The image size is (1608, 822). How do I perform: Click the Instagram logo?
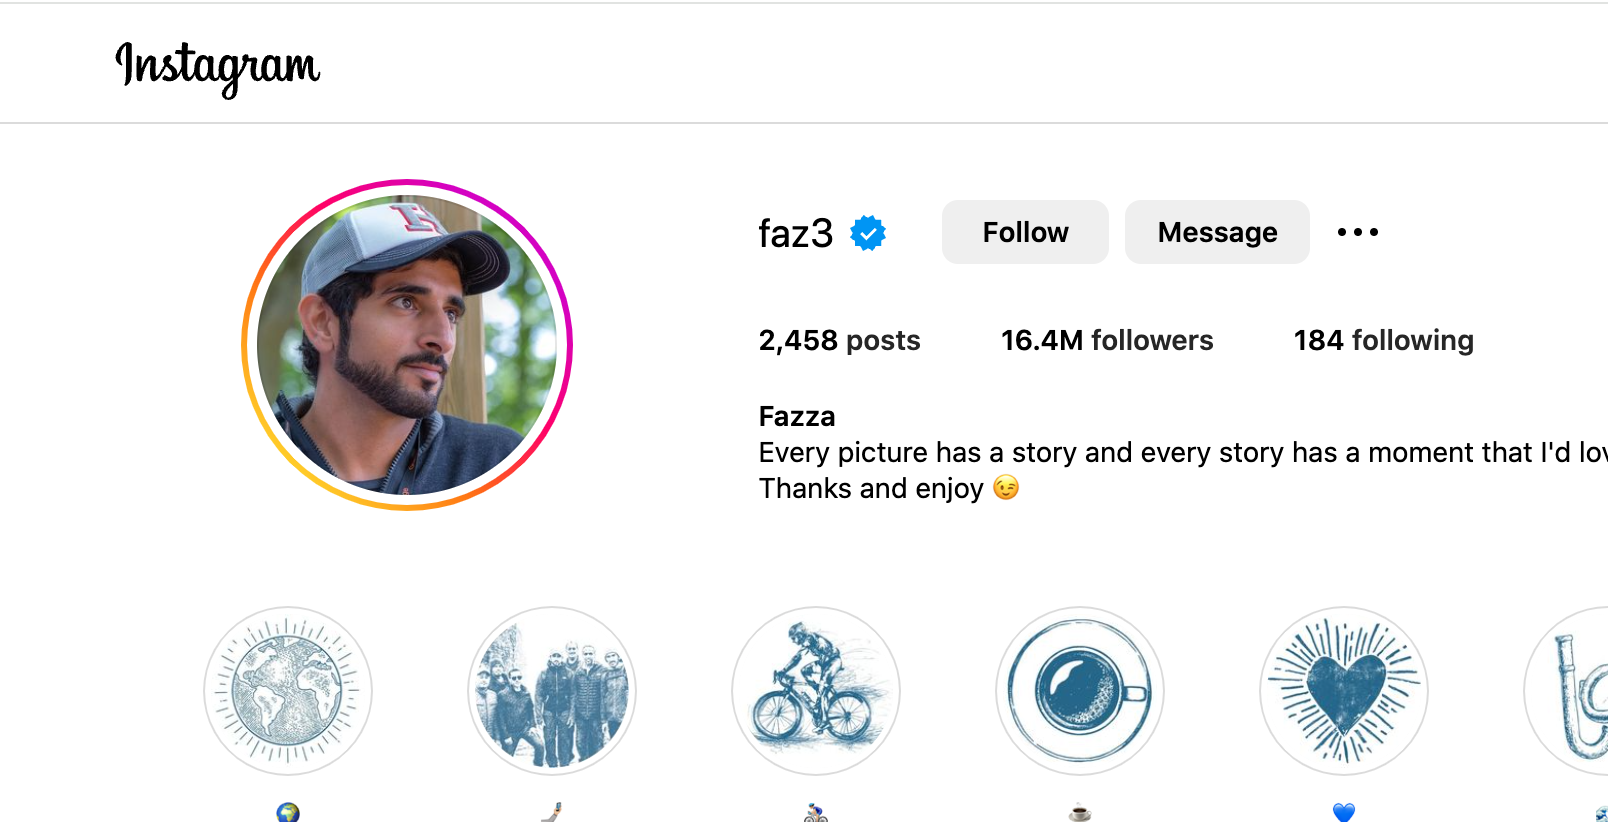coord(218,67)
